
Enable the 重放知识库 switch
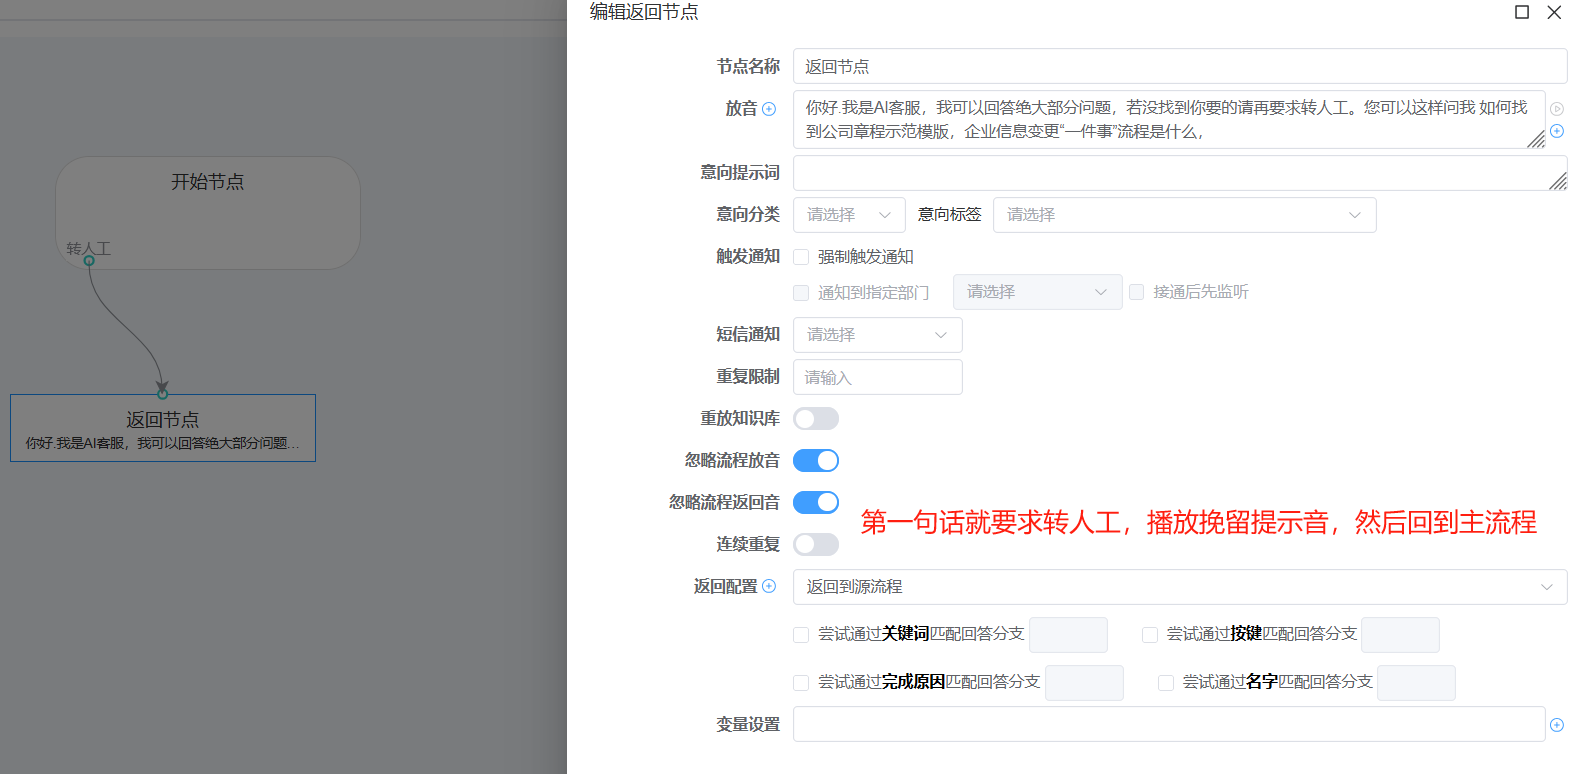point(816,419)
